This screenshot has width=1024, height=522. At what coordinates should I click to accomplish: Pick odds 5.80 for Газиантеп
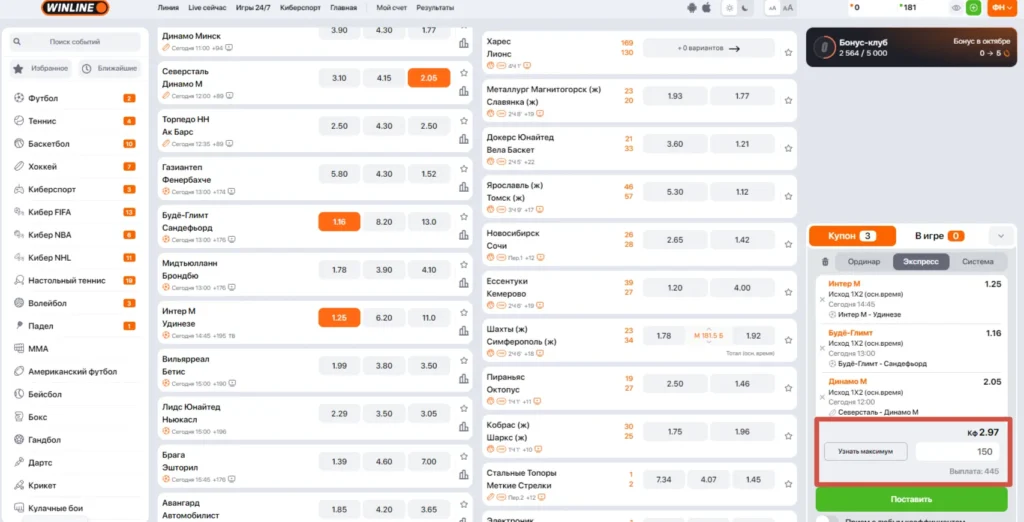tap(339, 174)
